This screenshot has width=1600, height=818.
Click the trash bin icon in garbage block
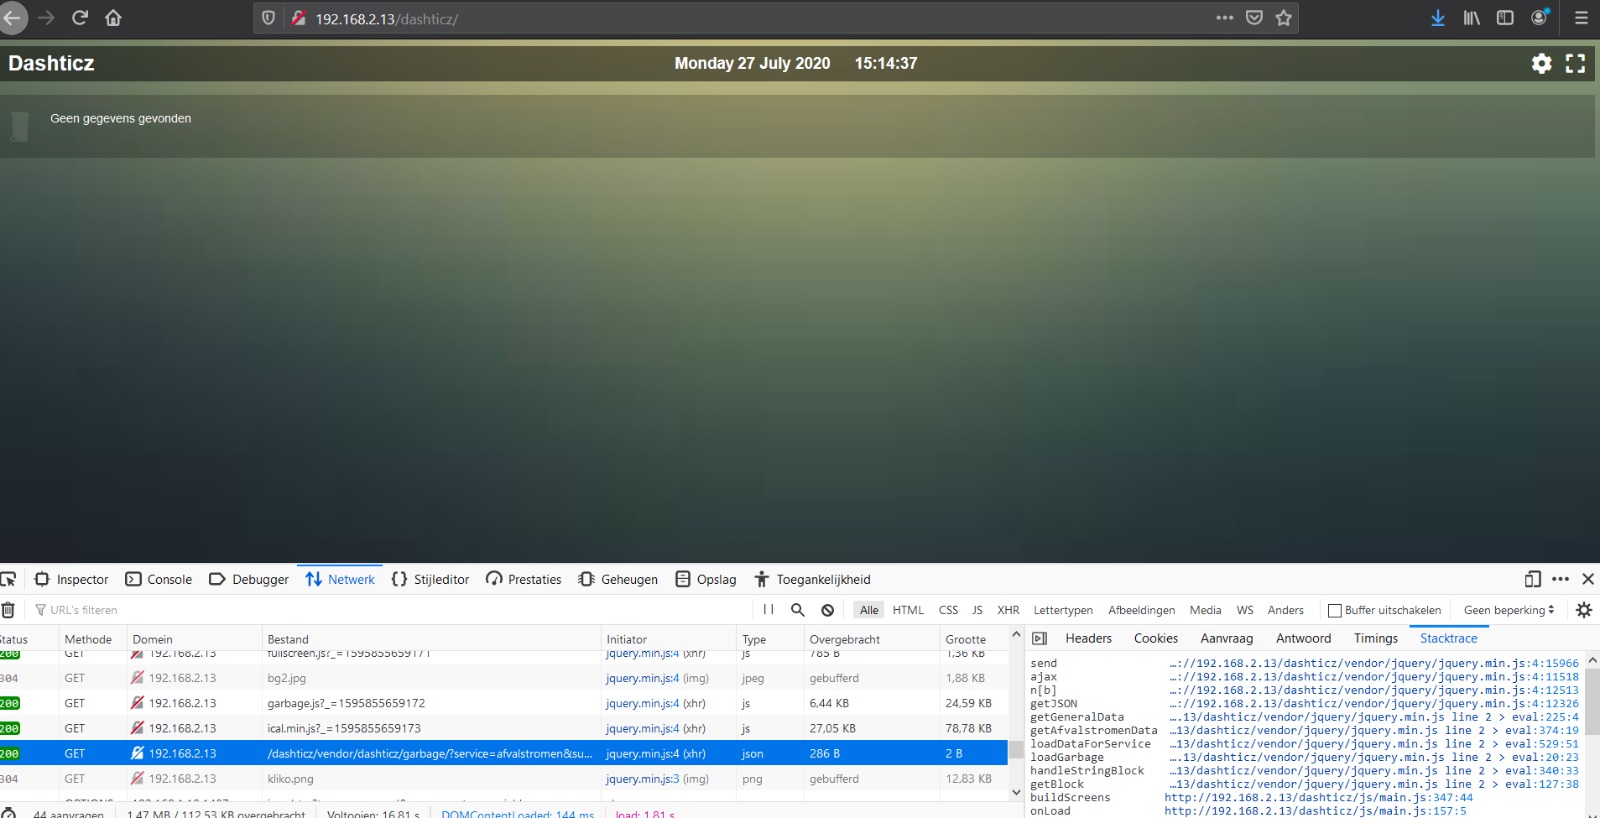click(x=19, y=126)
